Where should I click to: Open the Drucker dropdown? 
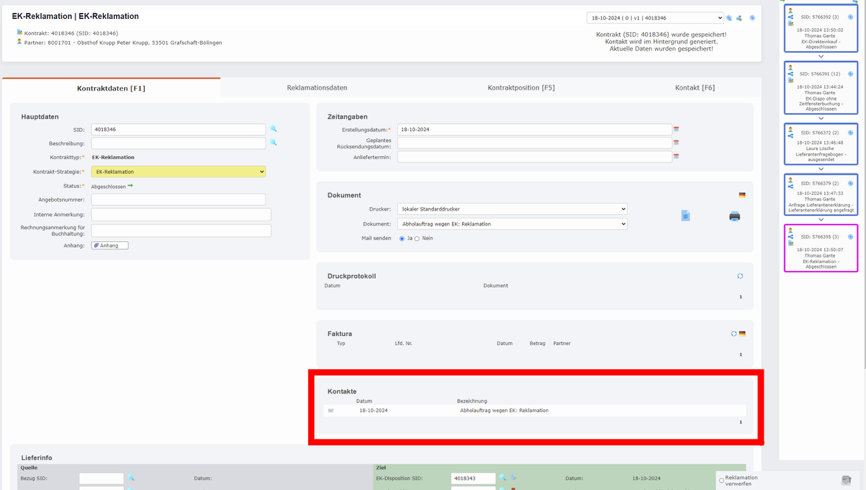[x=512, y=209]
